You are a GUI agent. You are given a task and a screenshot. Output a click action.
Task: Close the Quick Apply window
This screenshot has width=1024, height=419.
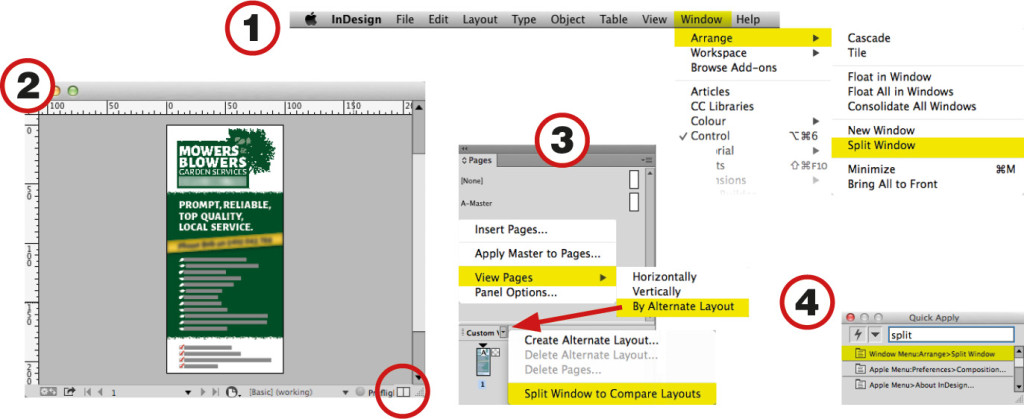coord(850,317)
